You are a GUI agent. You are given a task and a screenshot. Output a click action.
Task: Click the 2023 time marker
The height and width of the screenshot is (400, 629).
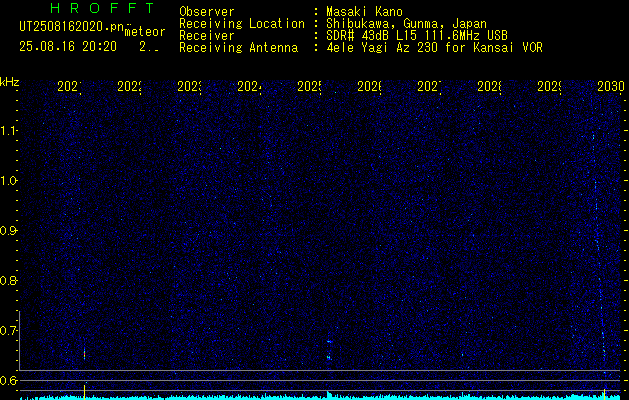click(189, 86)
